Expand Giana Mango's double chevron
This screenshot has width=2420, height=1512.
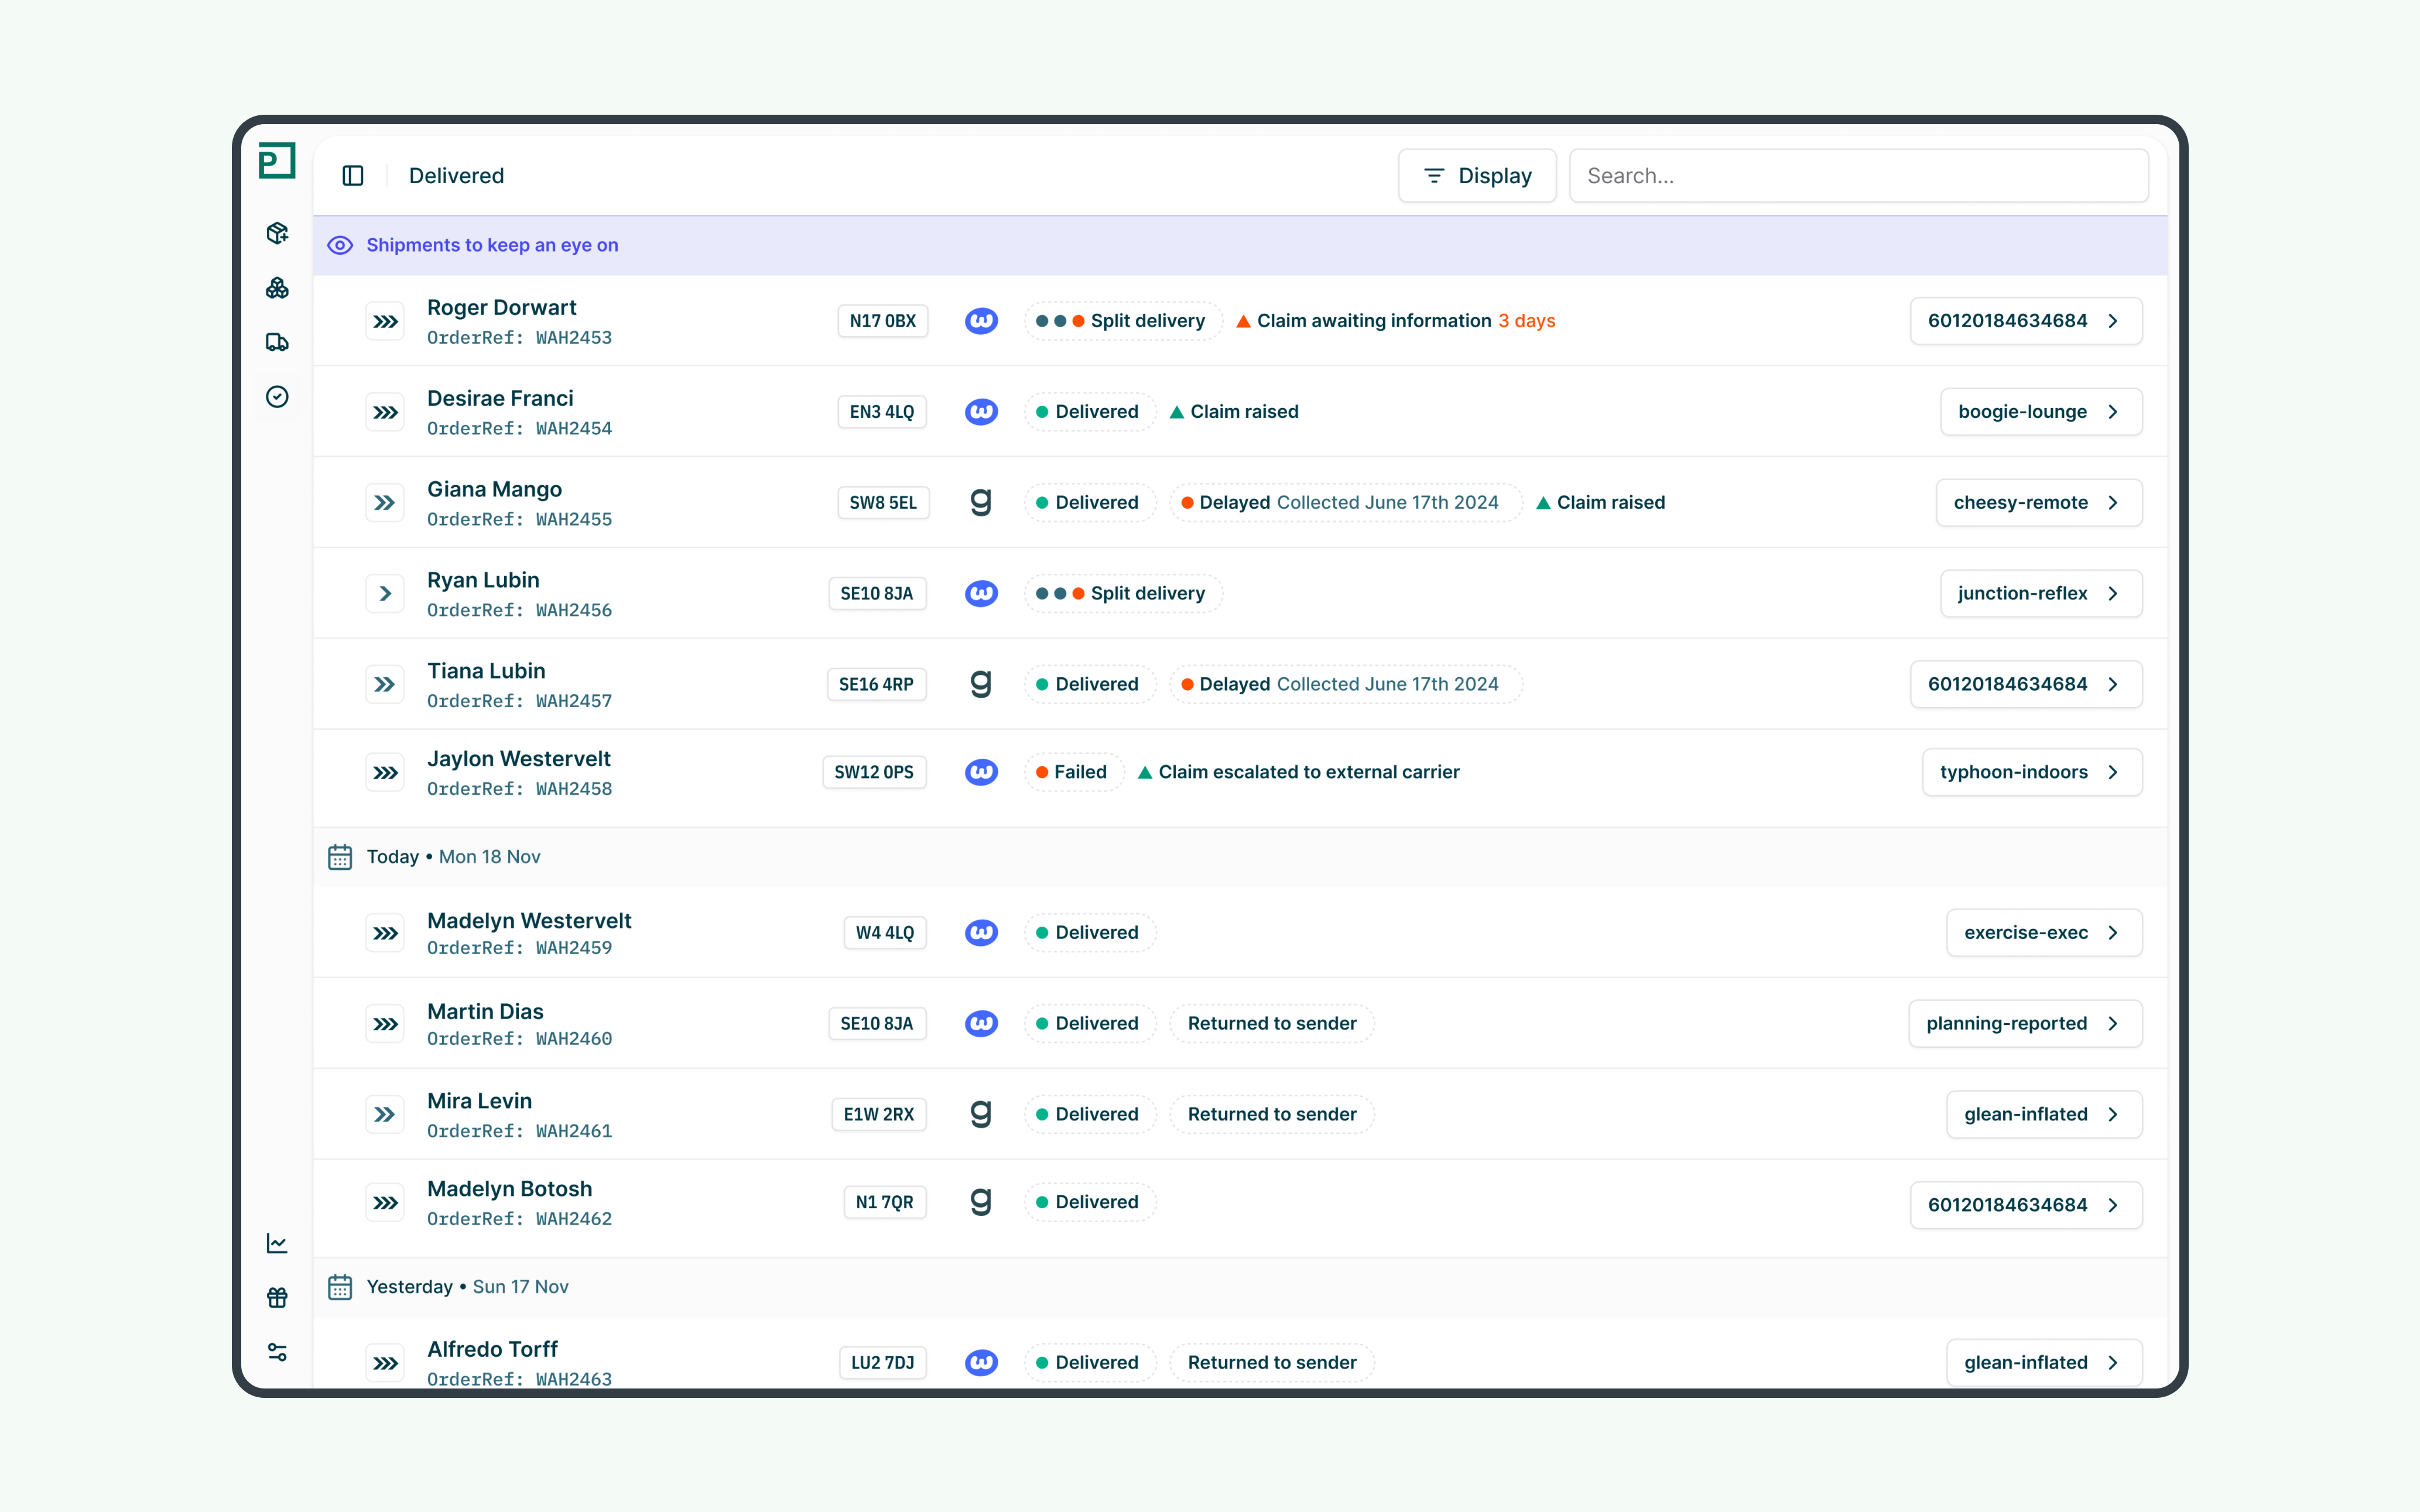(x=385, y=503)
